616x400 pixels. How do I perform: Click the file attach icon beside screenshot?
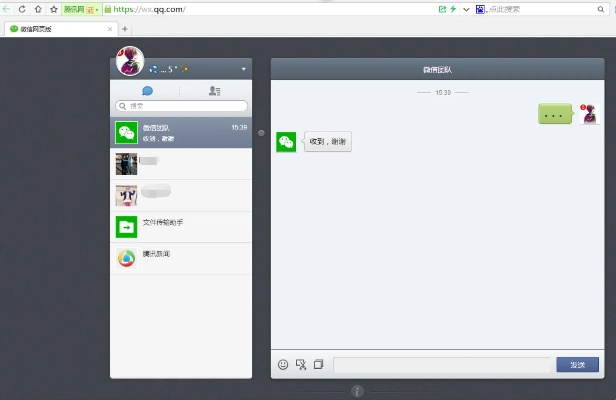click(318, 365)
